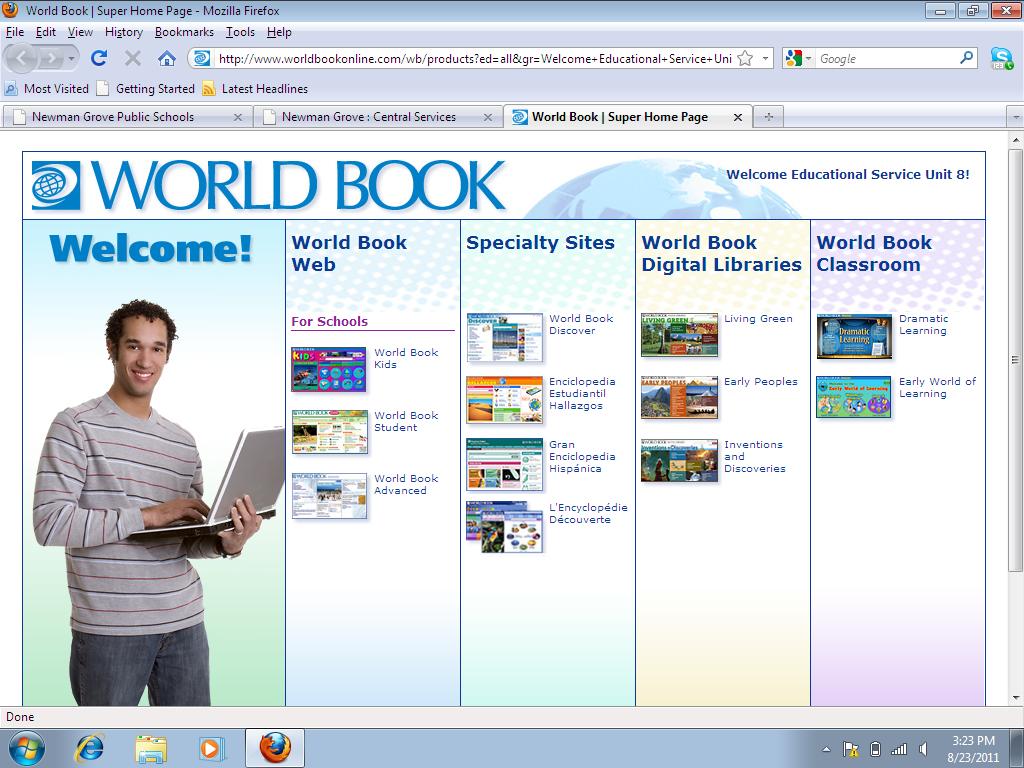The height and width of the screenshot is (768, 1024).
Task: Open Action Center flag tray icon
Action: coord(850,749)
